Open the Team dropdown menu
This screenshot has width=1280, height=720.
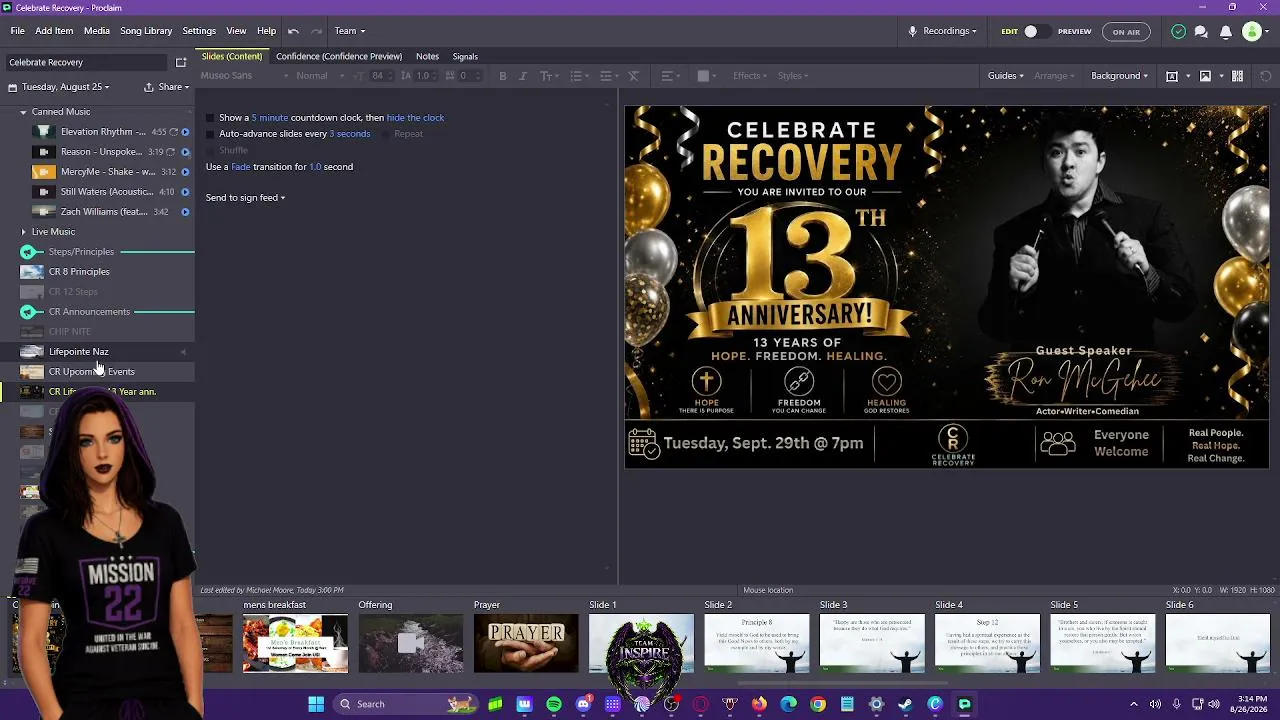coord(350,31)
